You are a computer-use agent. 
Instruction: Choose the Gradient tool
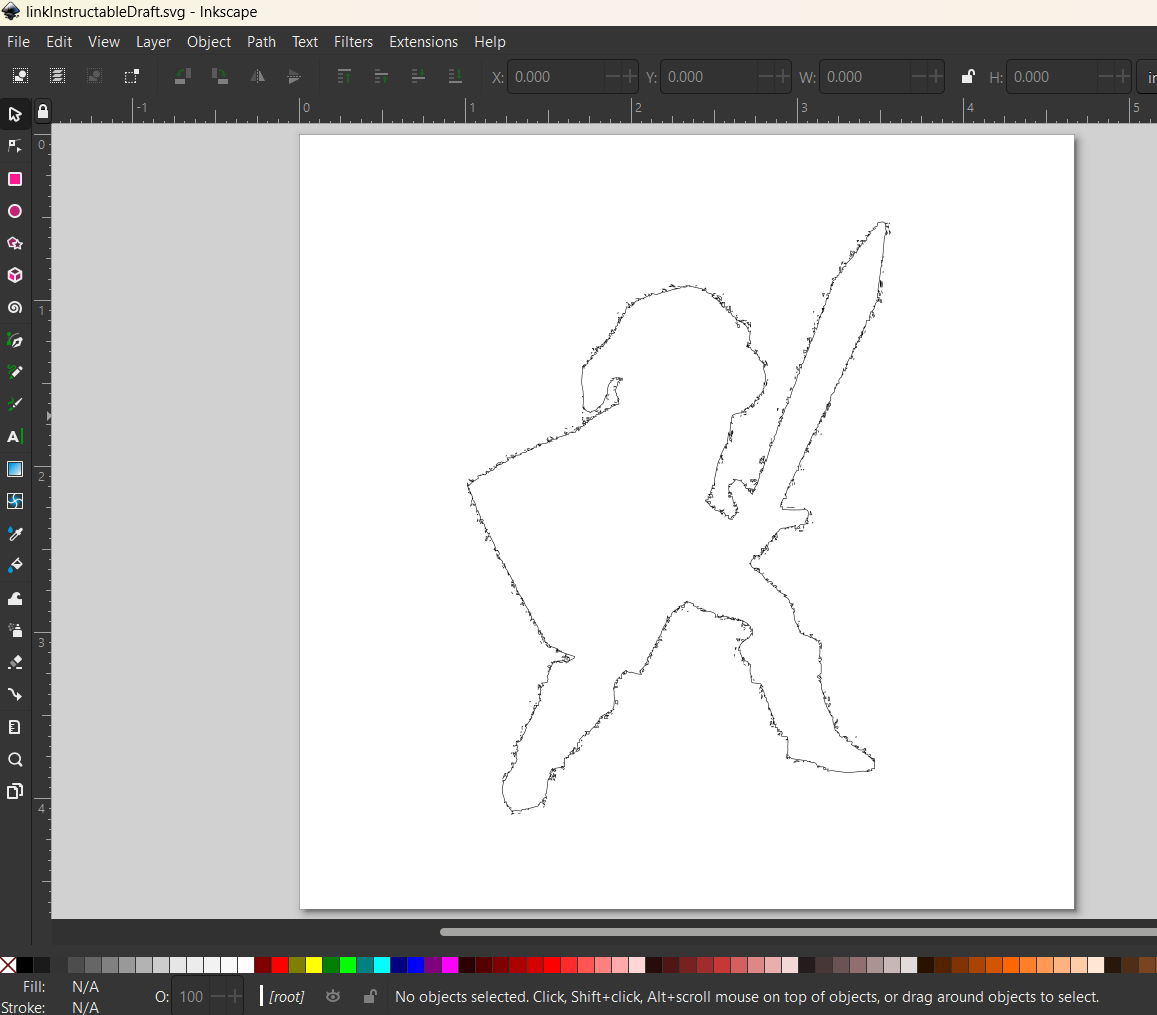(15, 469)
